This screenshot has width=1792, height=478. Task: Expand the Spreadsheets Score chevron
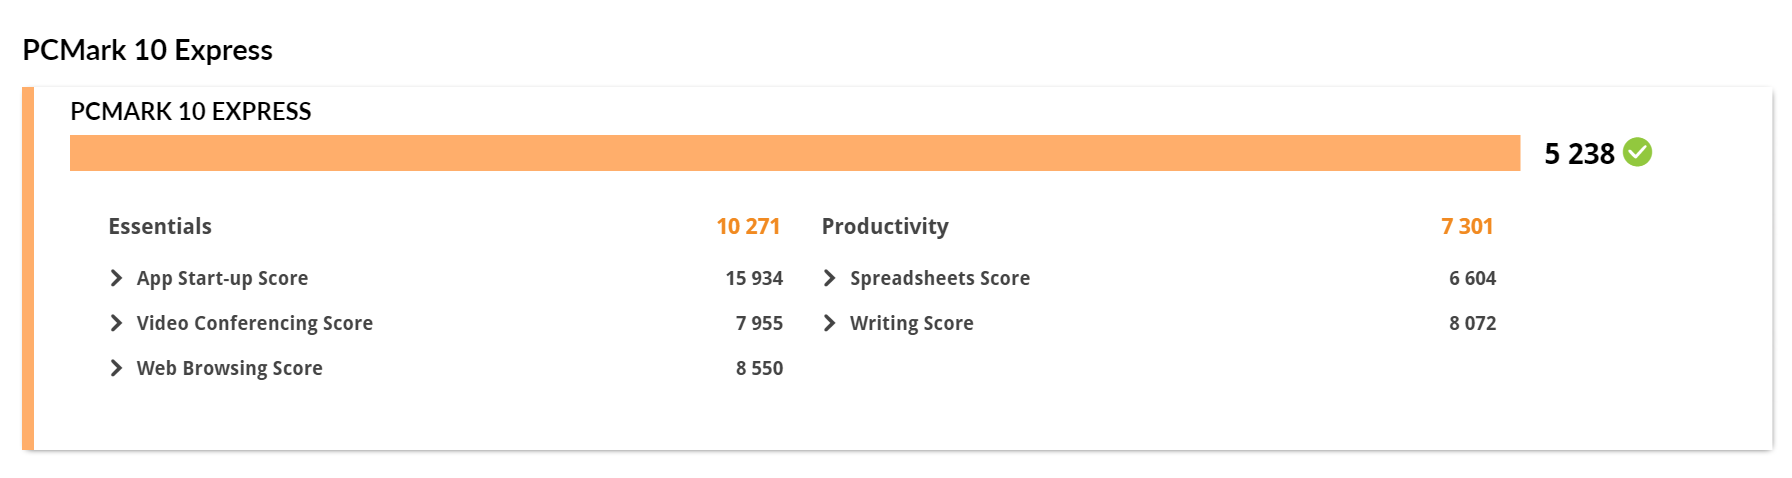coord(829,278)
